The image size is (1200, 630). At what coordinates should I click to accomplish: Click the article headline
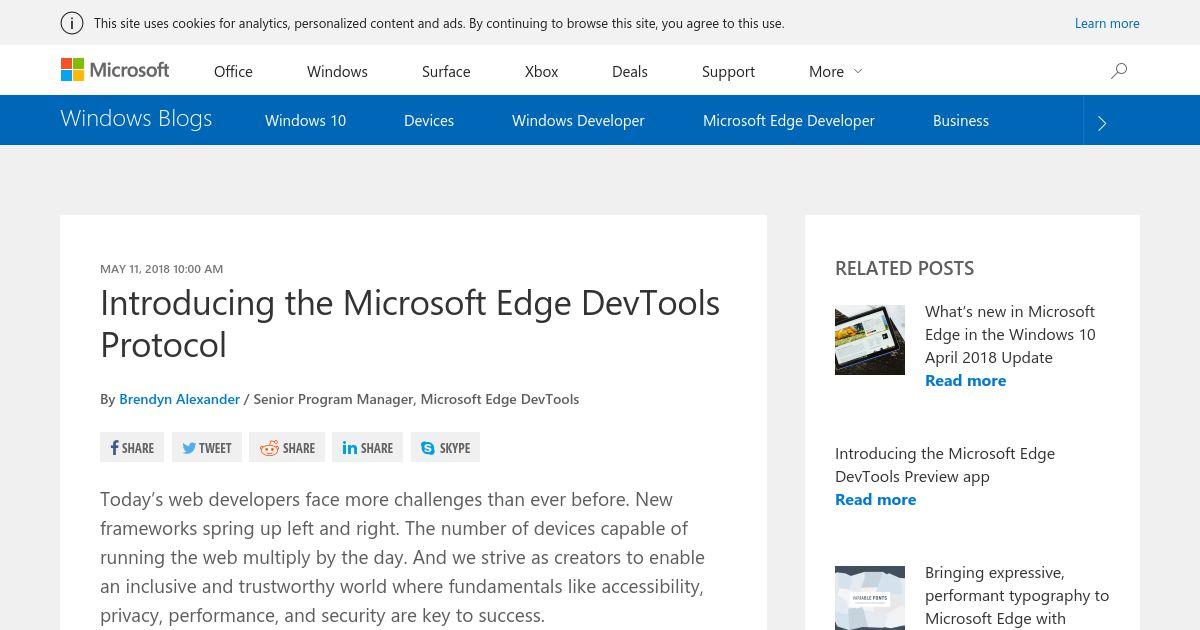pos(410,323)
